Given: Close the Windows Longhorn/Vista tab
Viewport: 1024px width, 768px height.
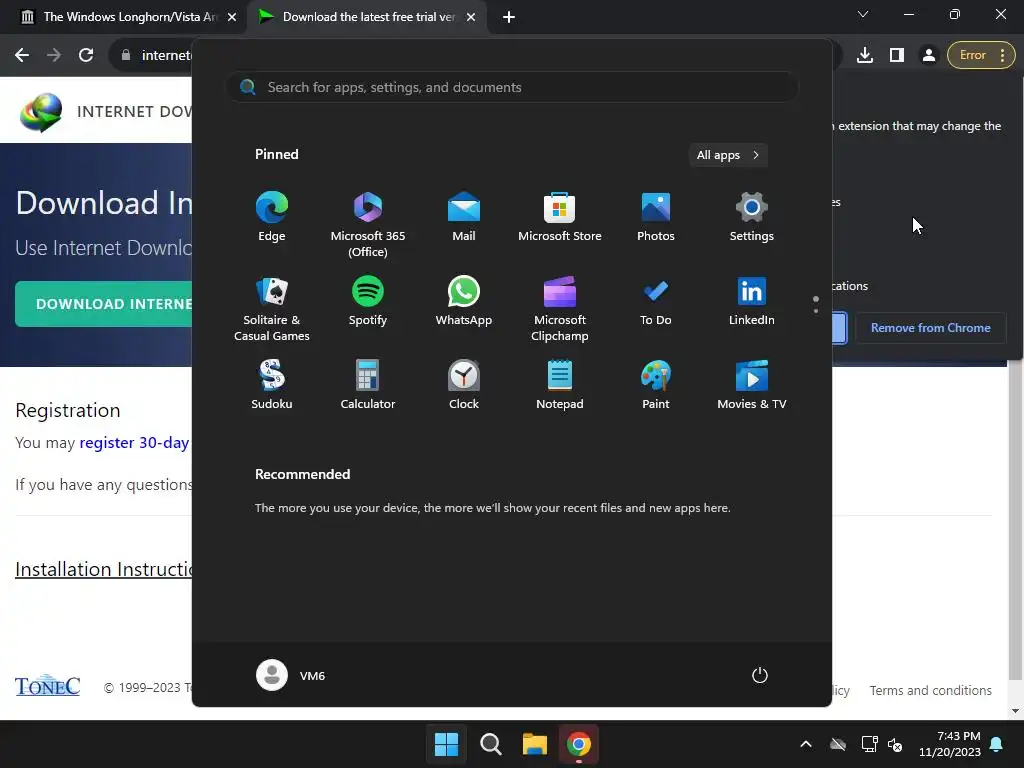Looking at the screenshot, I should click(x=232, y=17).
